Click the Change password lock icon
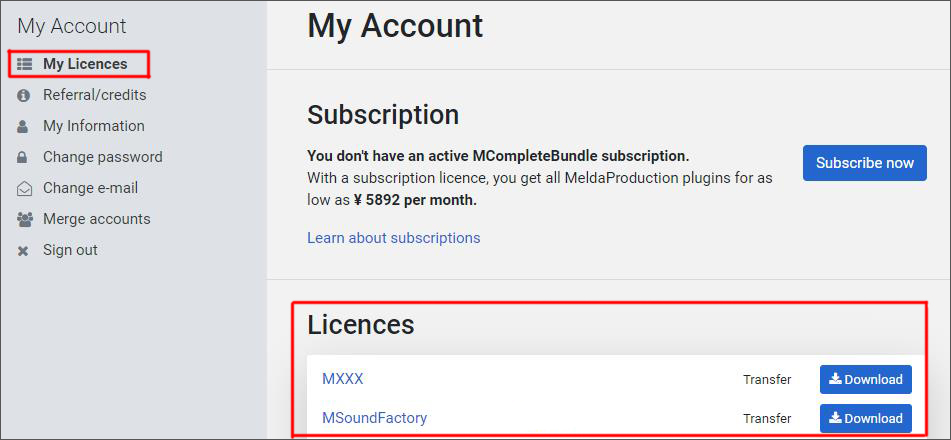 [22, 158]
